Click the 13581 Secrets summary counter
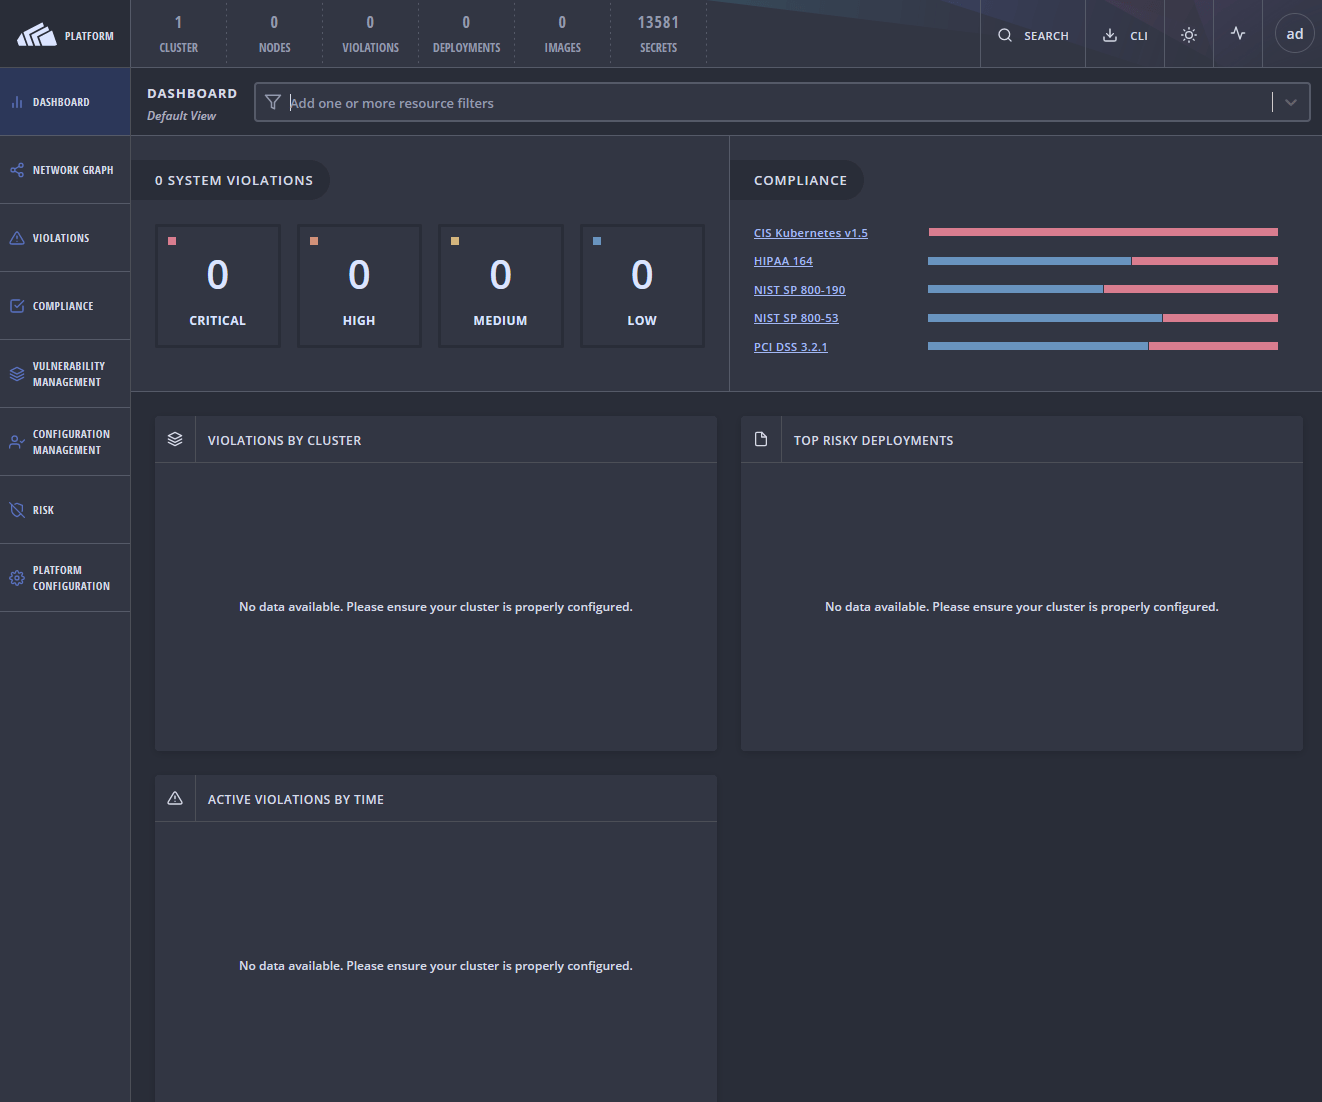1322x1102 pixels. (x=658, y=34)
